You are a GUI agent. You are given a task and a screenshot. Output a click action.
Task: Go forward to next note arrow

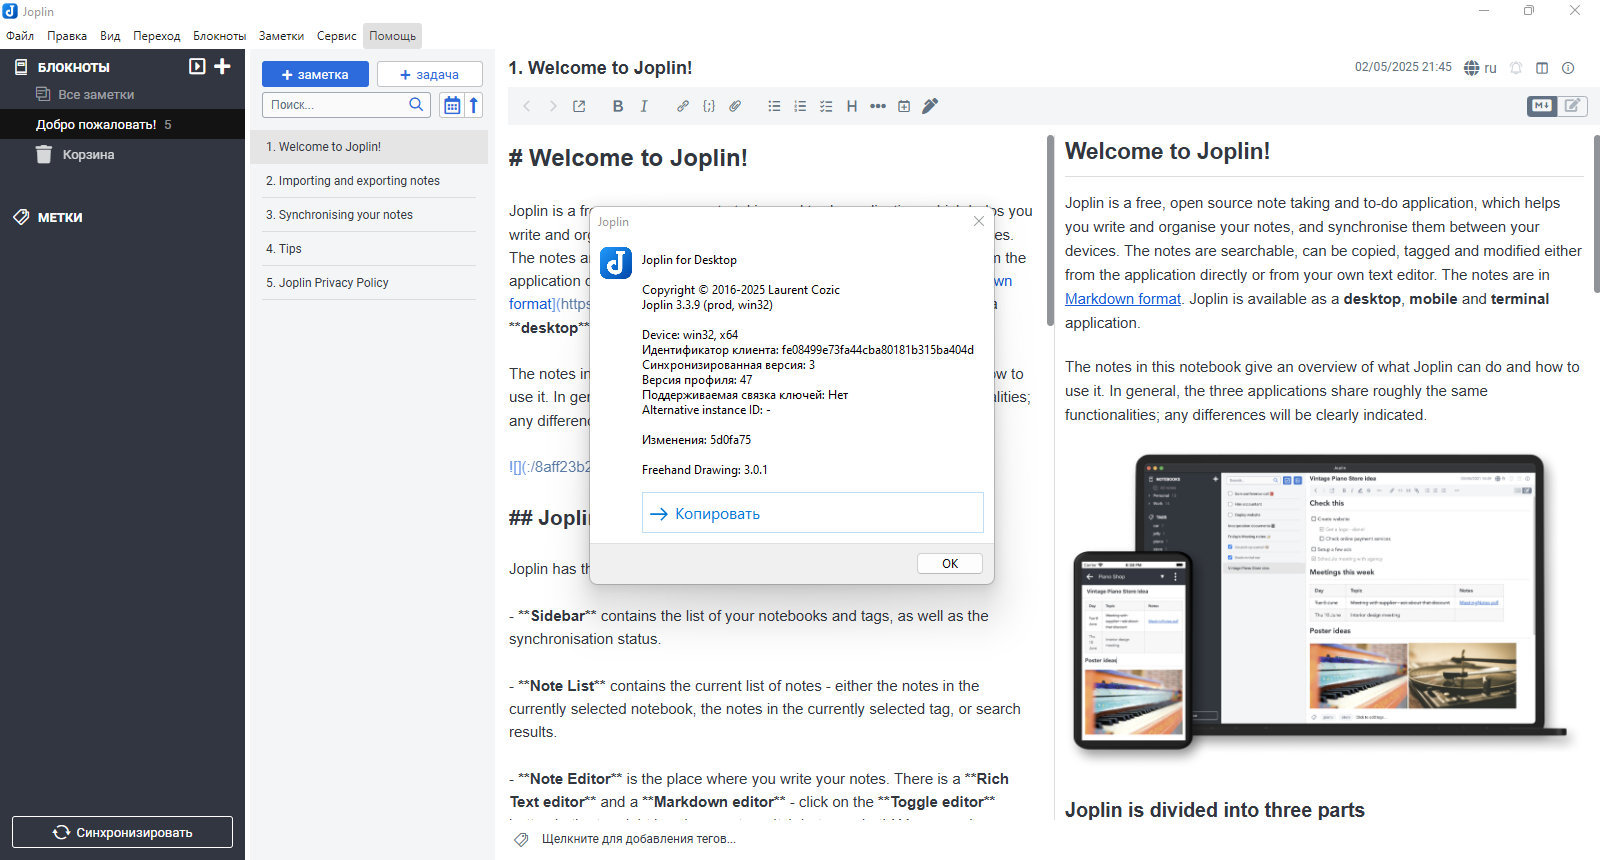point(553,106)
